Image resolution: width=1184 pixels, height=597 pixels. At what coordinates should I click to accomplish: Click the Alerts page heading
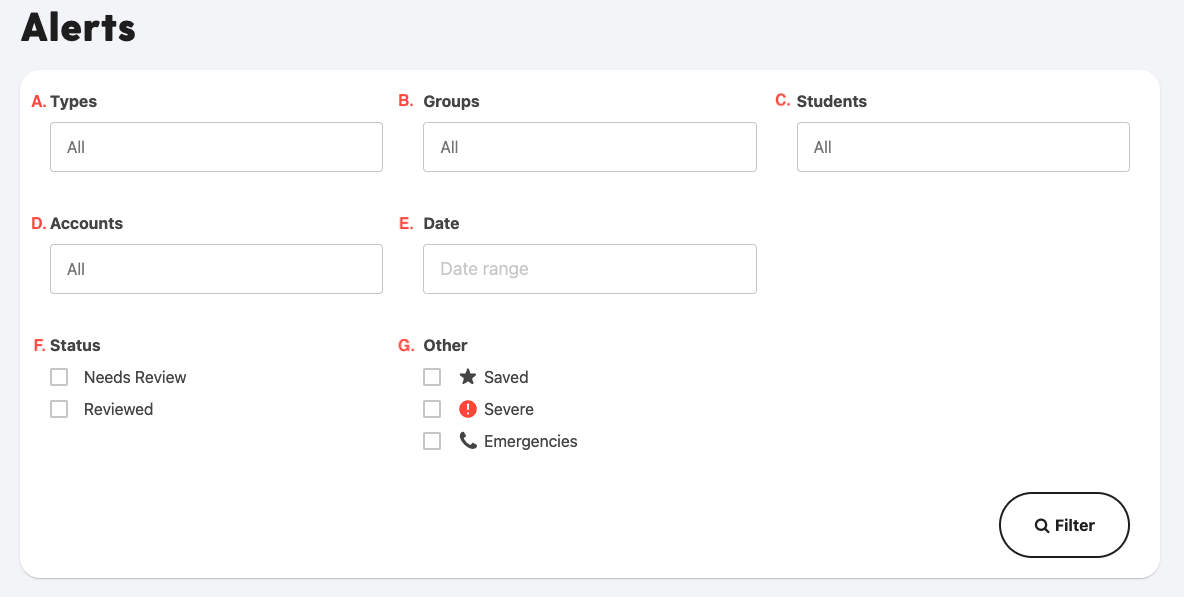[x=79, y=27]
